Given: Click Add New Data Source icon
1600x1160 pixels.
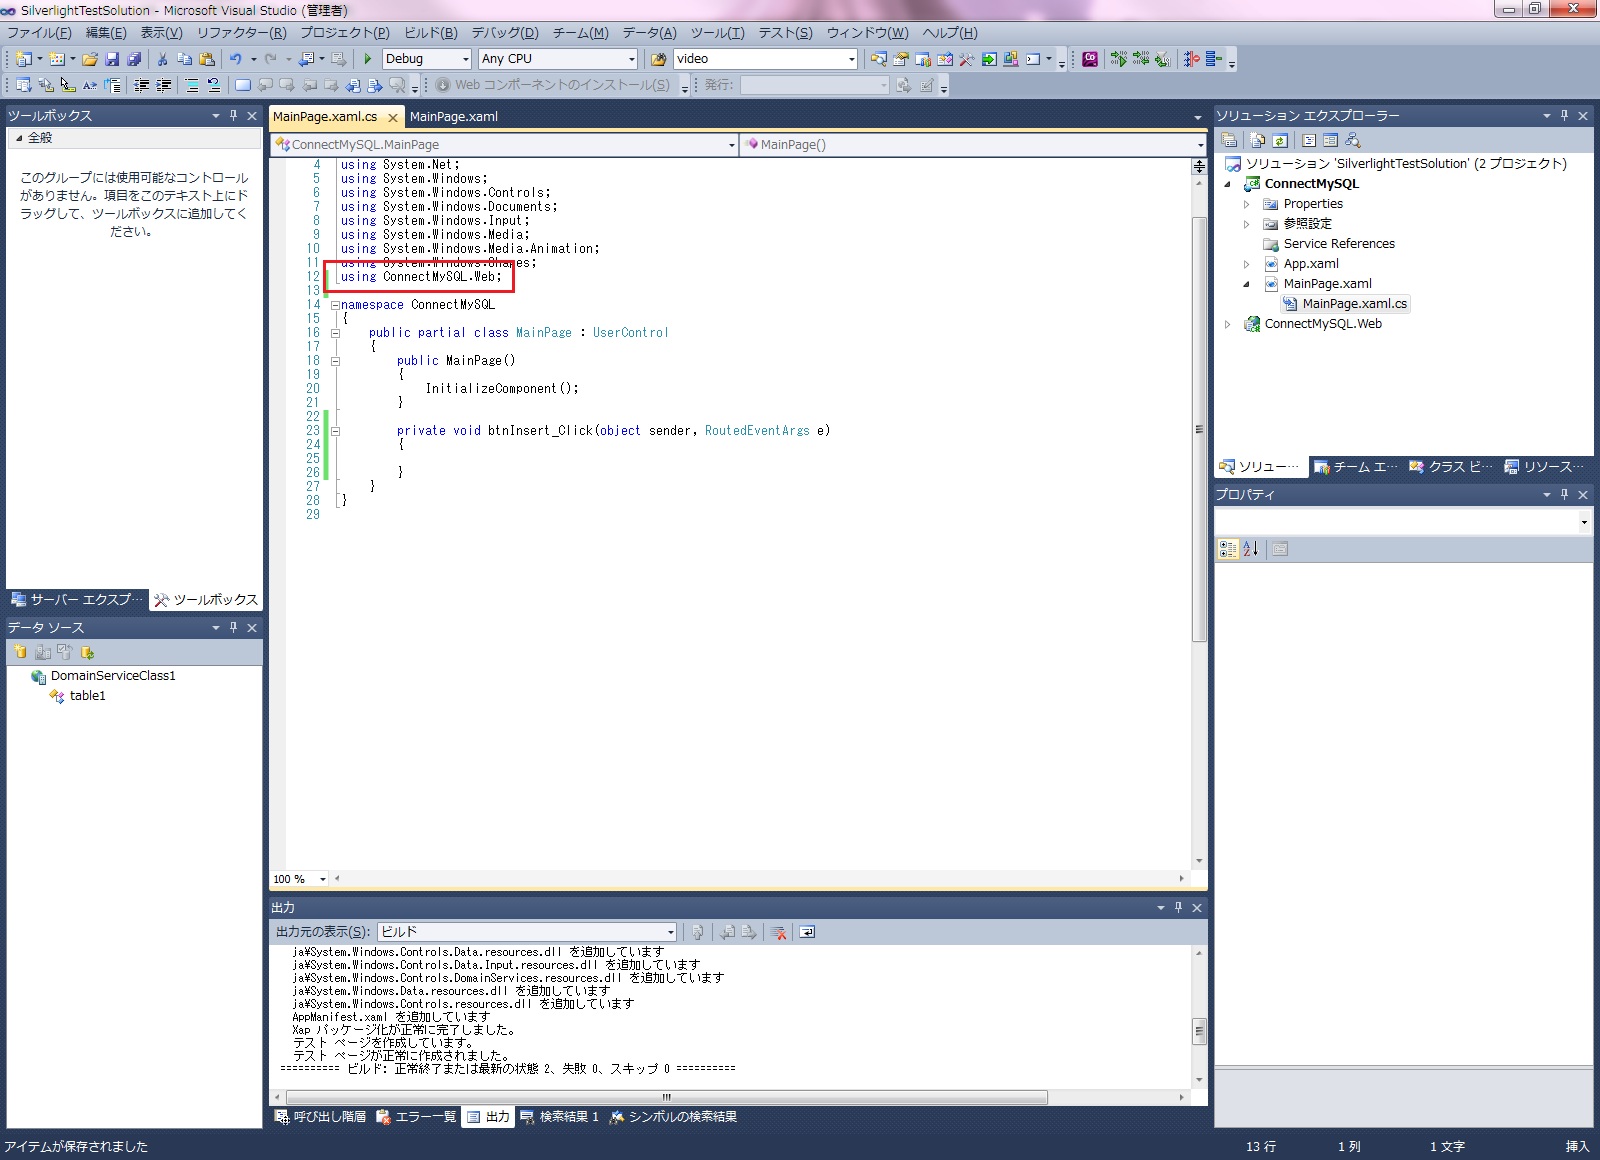Looking at the screenshot, I should coord(20,652).
